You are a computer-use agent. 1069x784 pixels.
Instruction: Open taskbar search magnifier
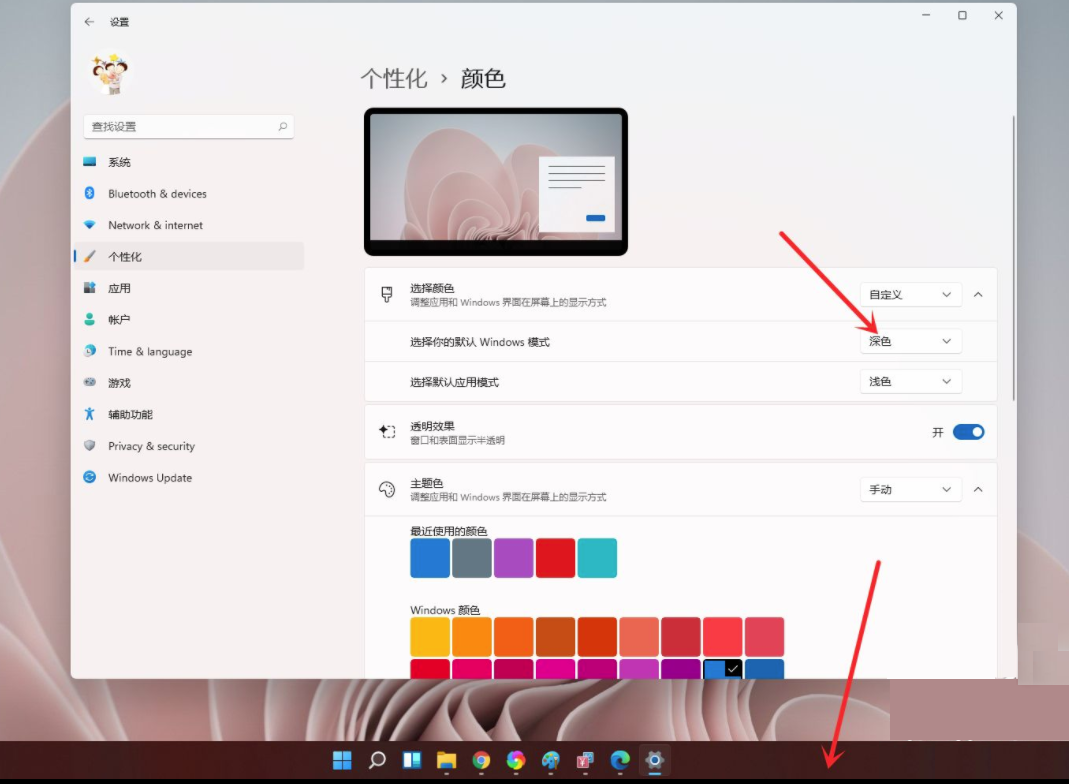[377, 761]
